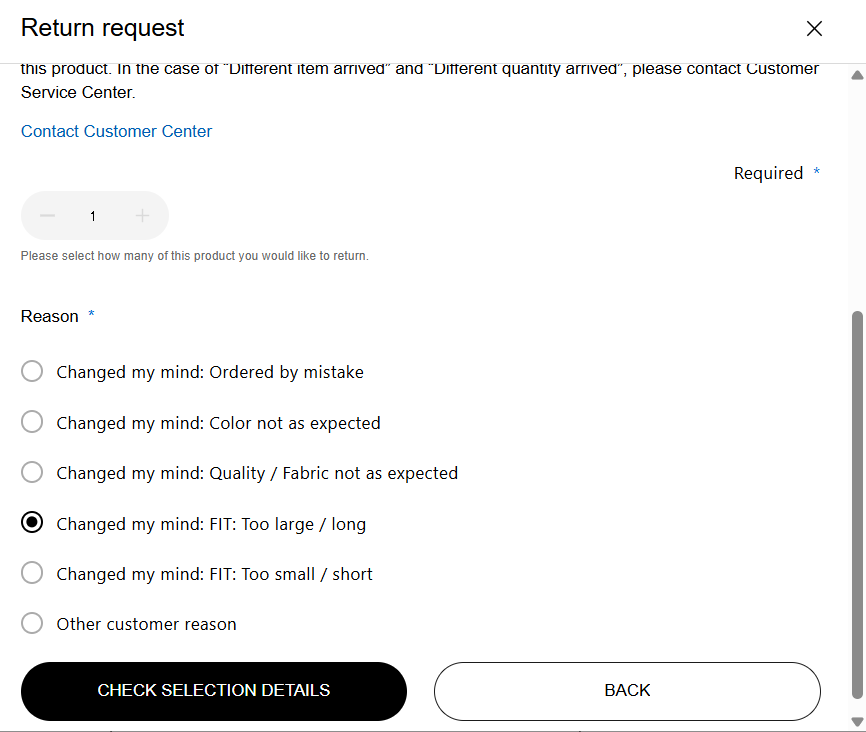Image resolution: width=866 pixels, height=732 pixels.
Task: Click the quantity help text below stepper
Action: [195, 256]
